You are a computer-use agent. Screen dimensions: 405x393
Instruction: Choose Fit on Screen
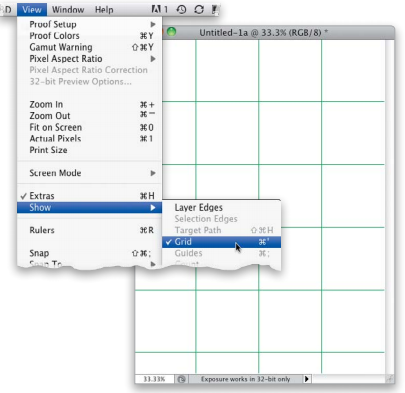click(x=89, y=127)
